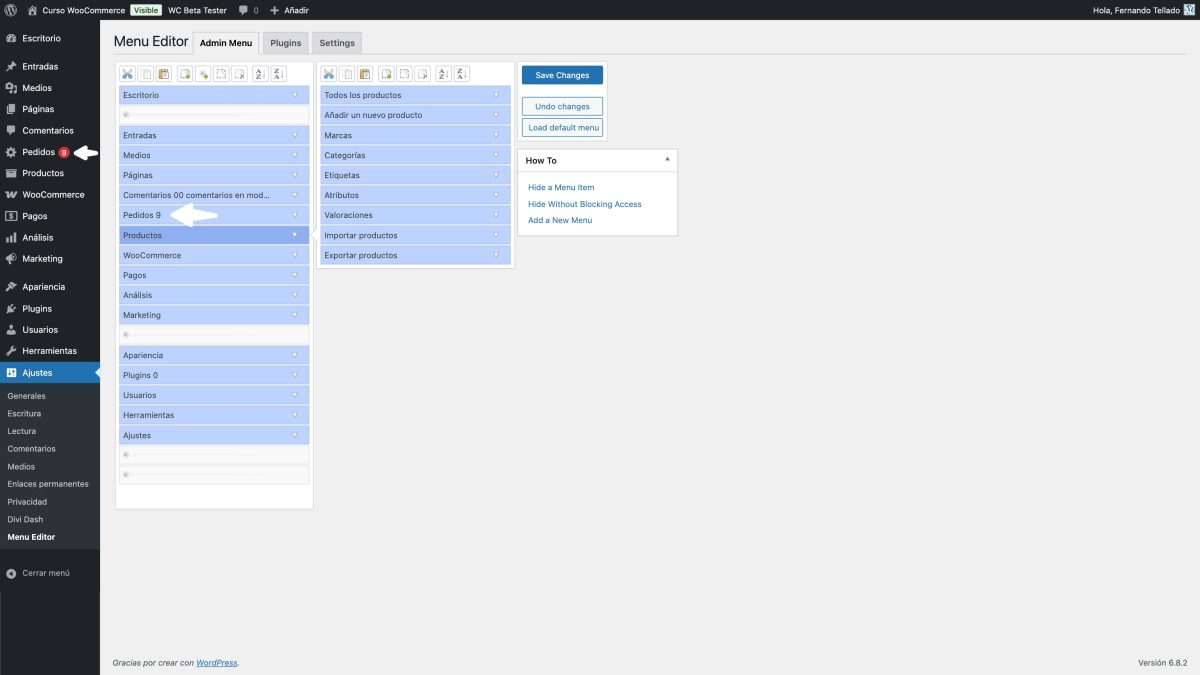Expand the Pedidos 9 item settings
The image size is (1200, 675).
point(294,215)
